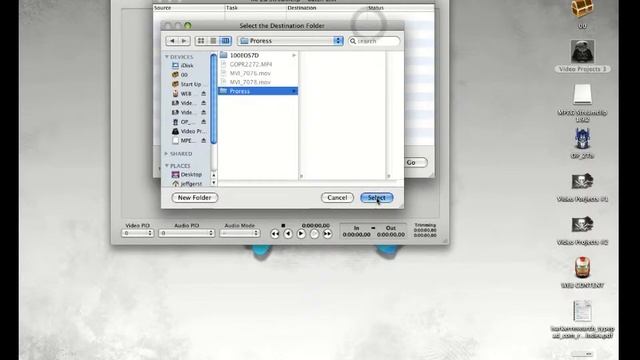Select the Prores folder row
The width and height of the screenshot is (640, 360).
pos(258,91)
